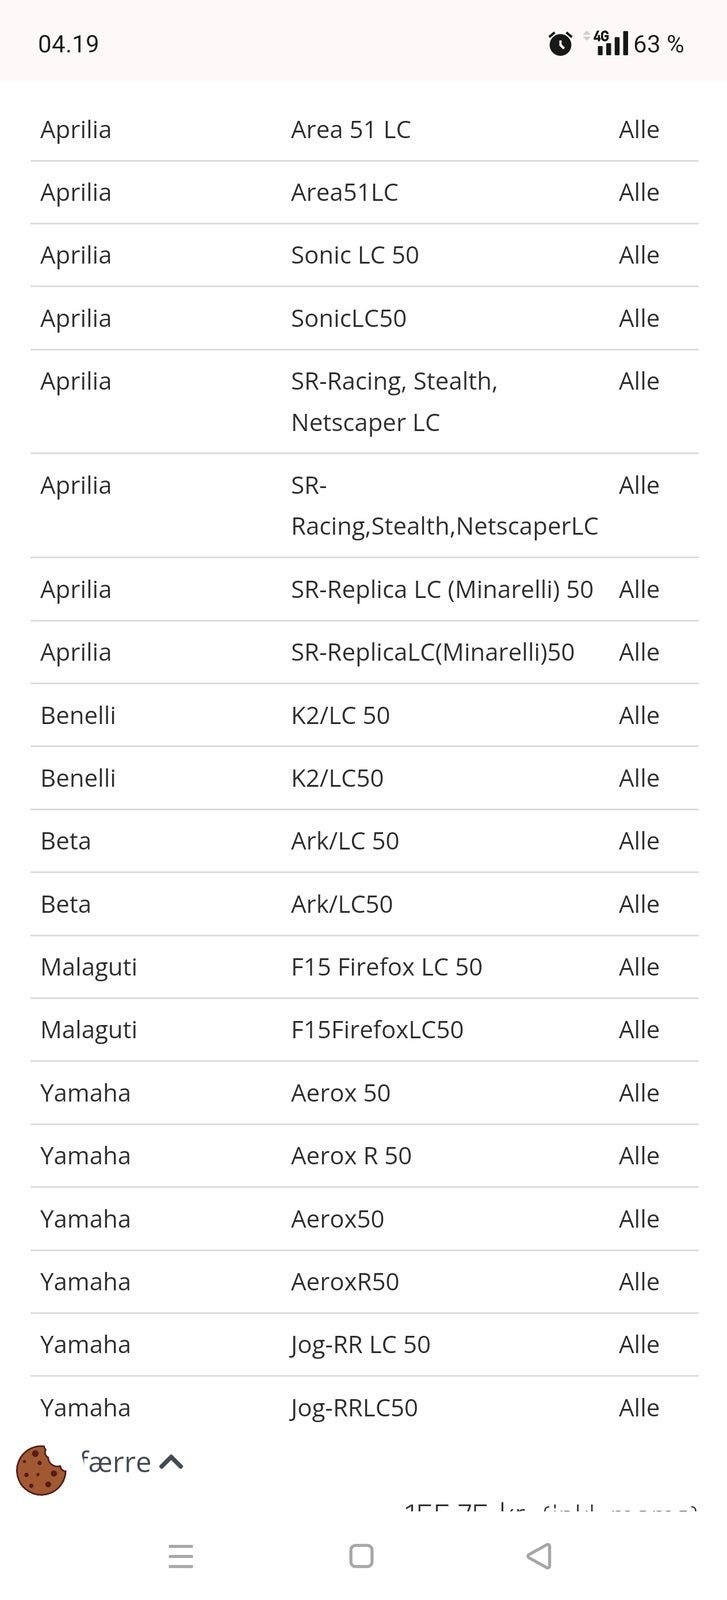
Task: Collapse the list with the færre chevron
Action: 171,1462
